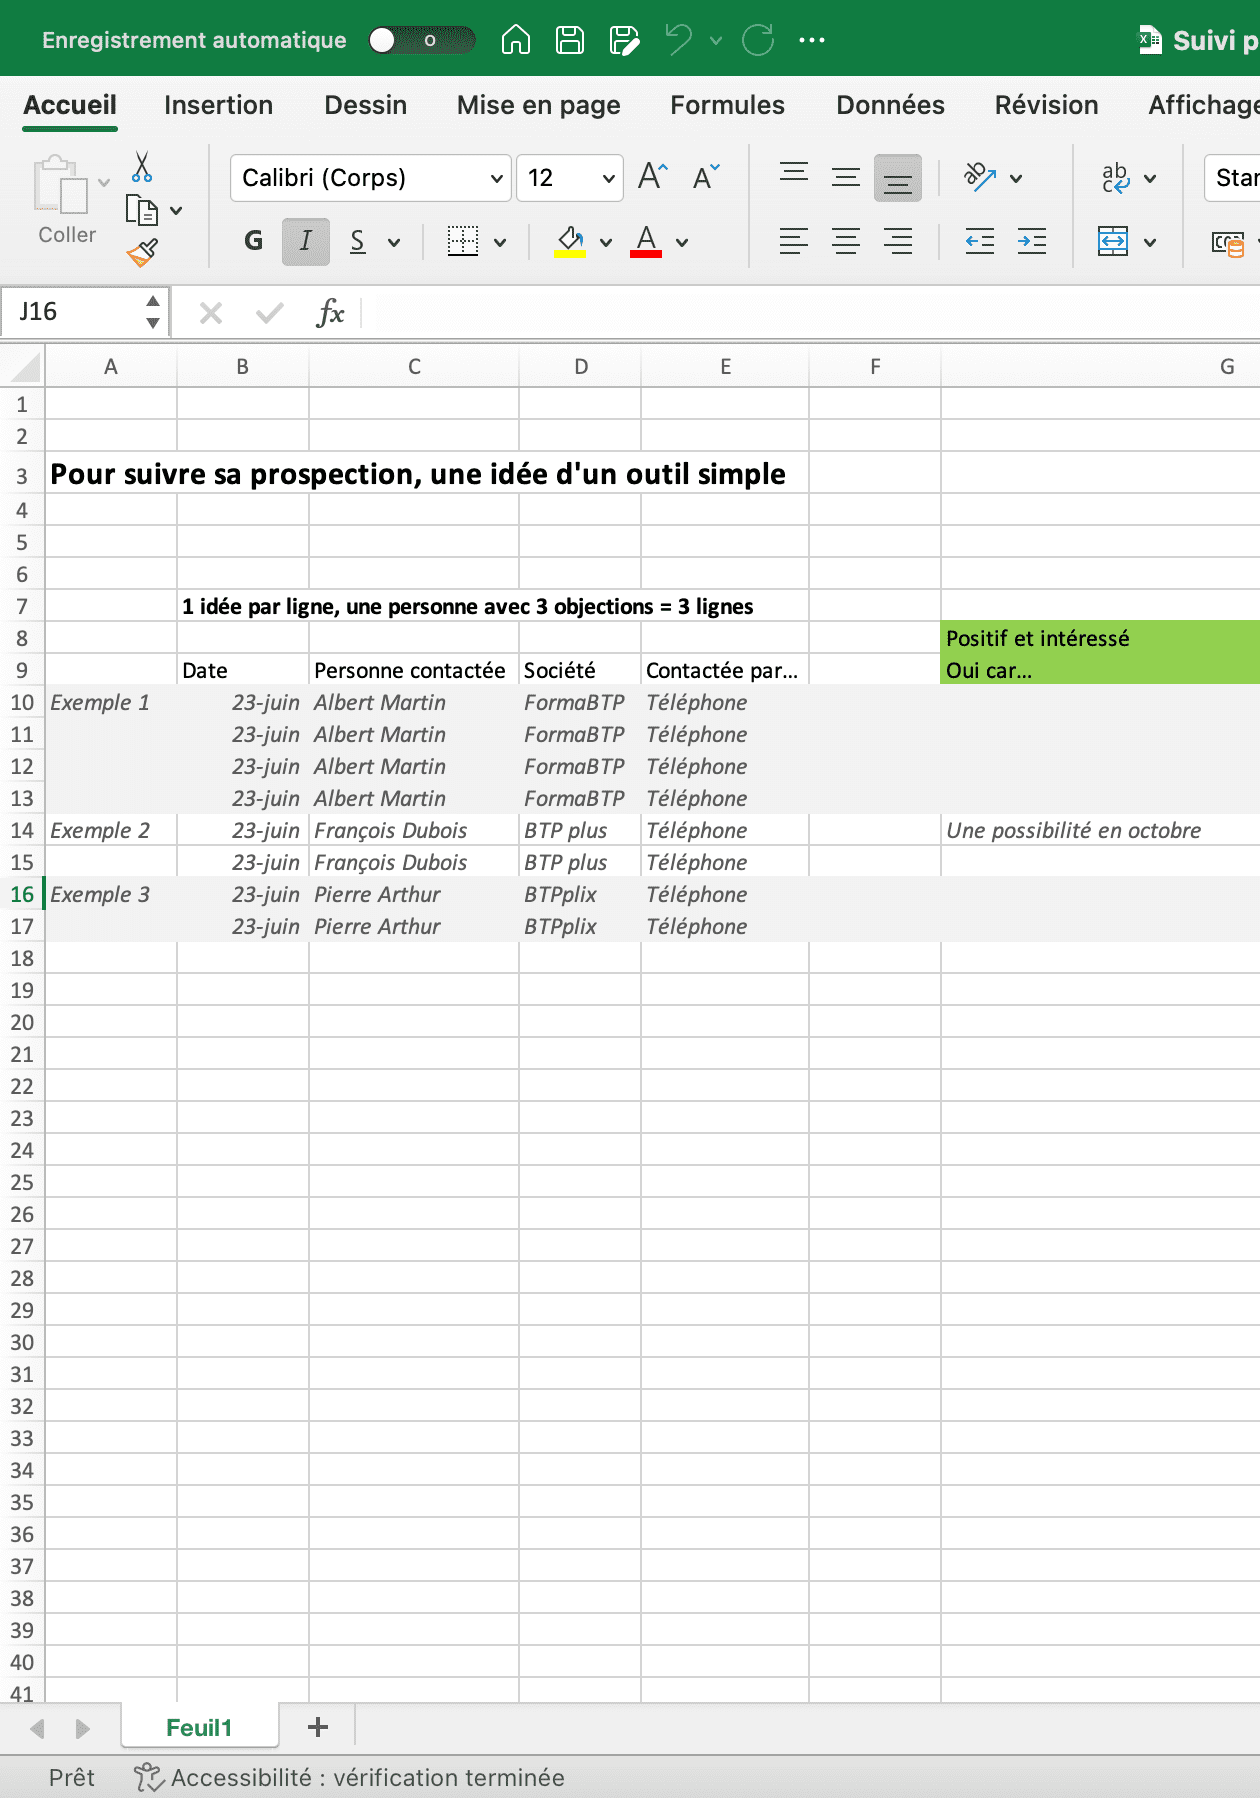Click the Copy icon
This screenshot has height=1798, width=1260.
pyautogui.click(x=142, y=210)
